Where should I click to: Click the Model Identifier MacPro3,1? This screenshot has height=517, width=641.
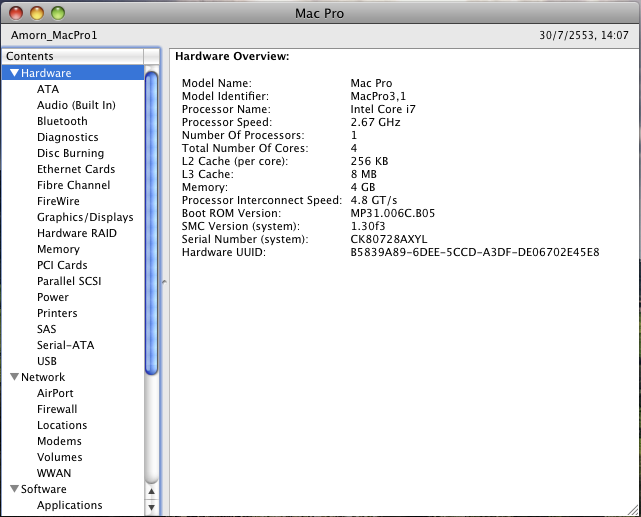[x=378, y=96]
